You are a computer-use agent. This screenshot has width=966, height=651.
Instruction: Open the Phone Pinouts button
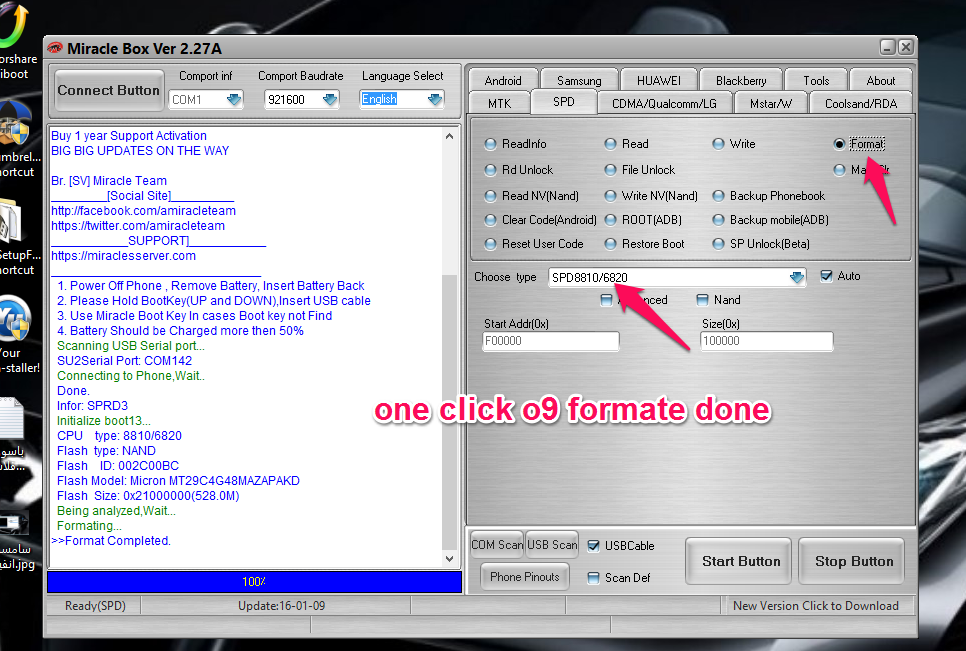(x=524, y=577)
